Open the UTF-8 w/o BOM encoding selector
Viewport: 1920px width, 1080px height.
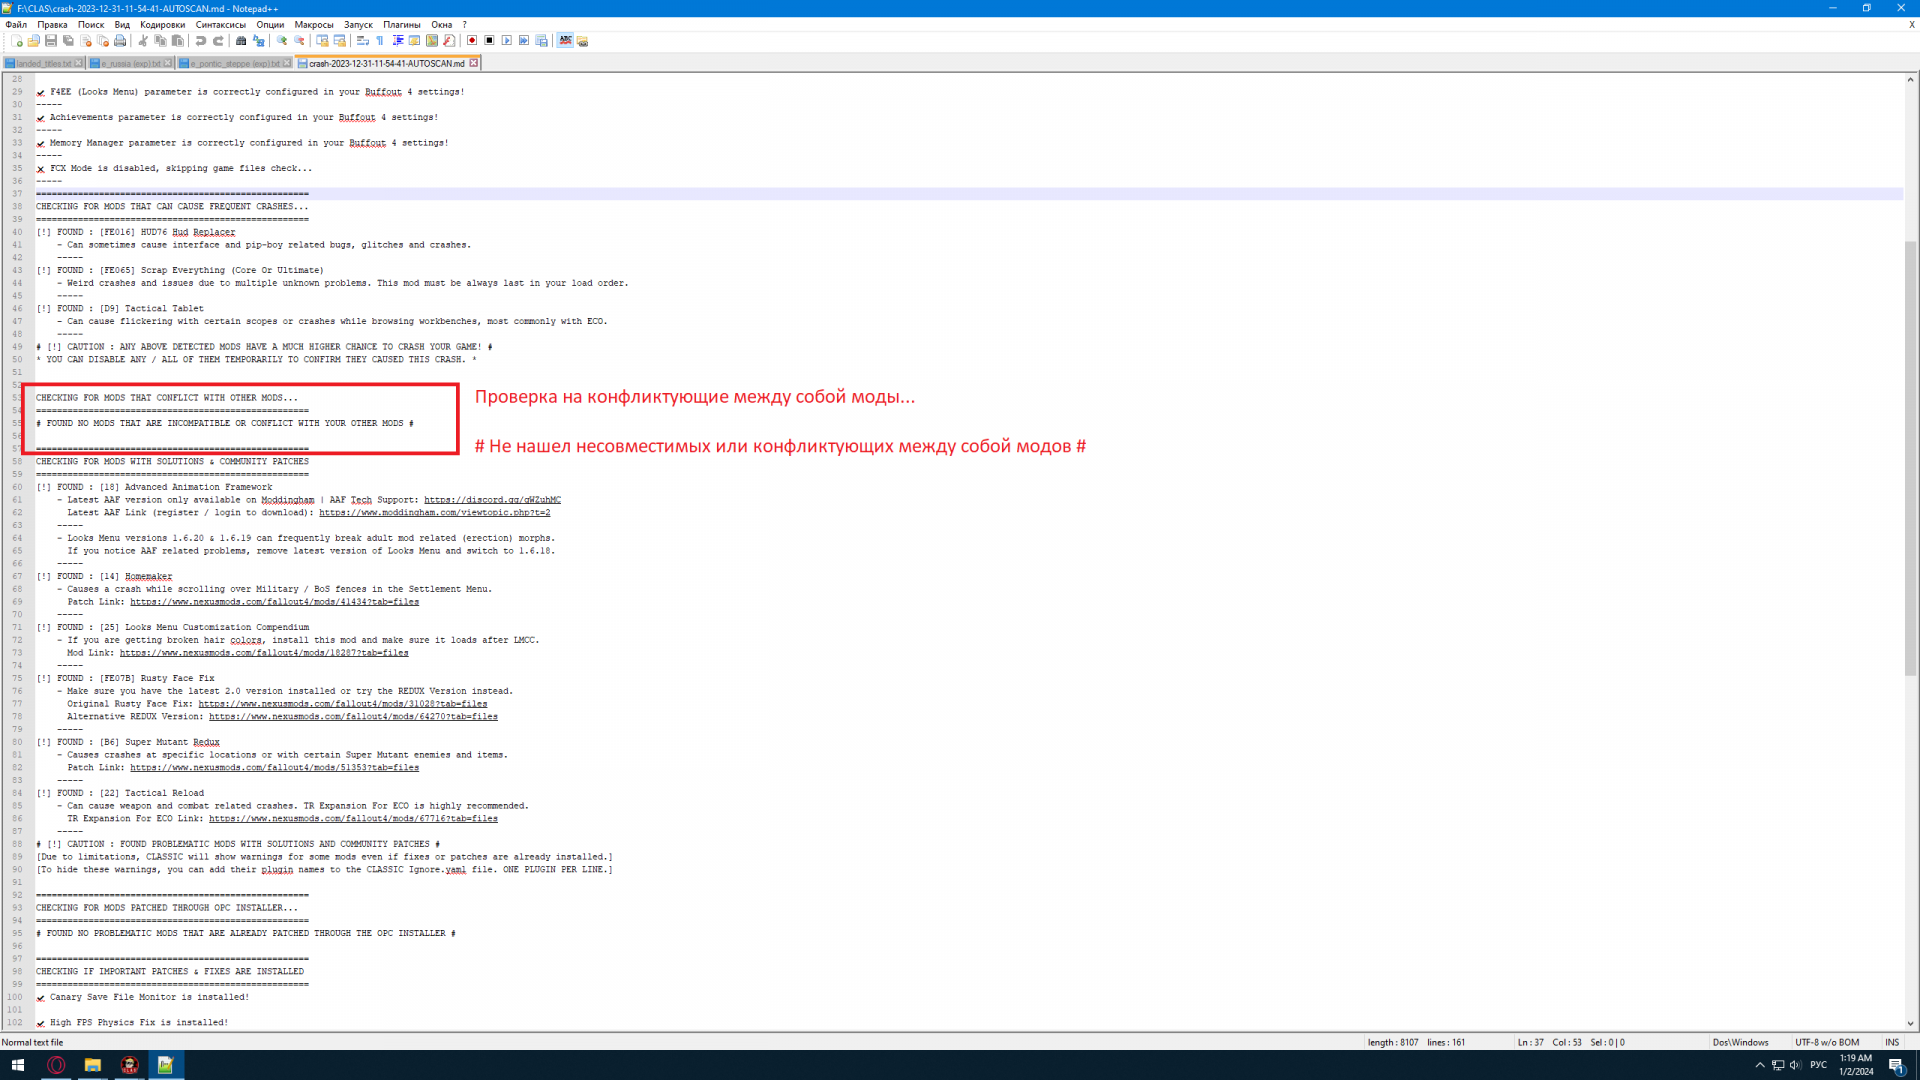(1826, 1042)
